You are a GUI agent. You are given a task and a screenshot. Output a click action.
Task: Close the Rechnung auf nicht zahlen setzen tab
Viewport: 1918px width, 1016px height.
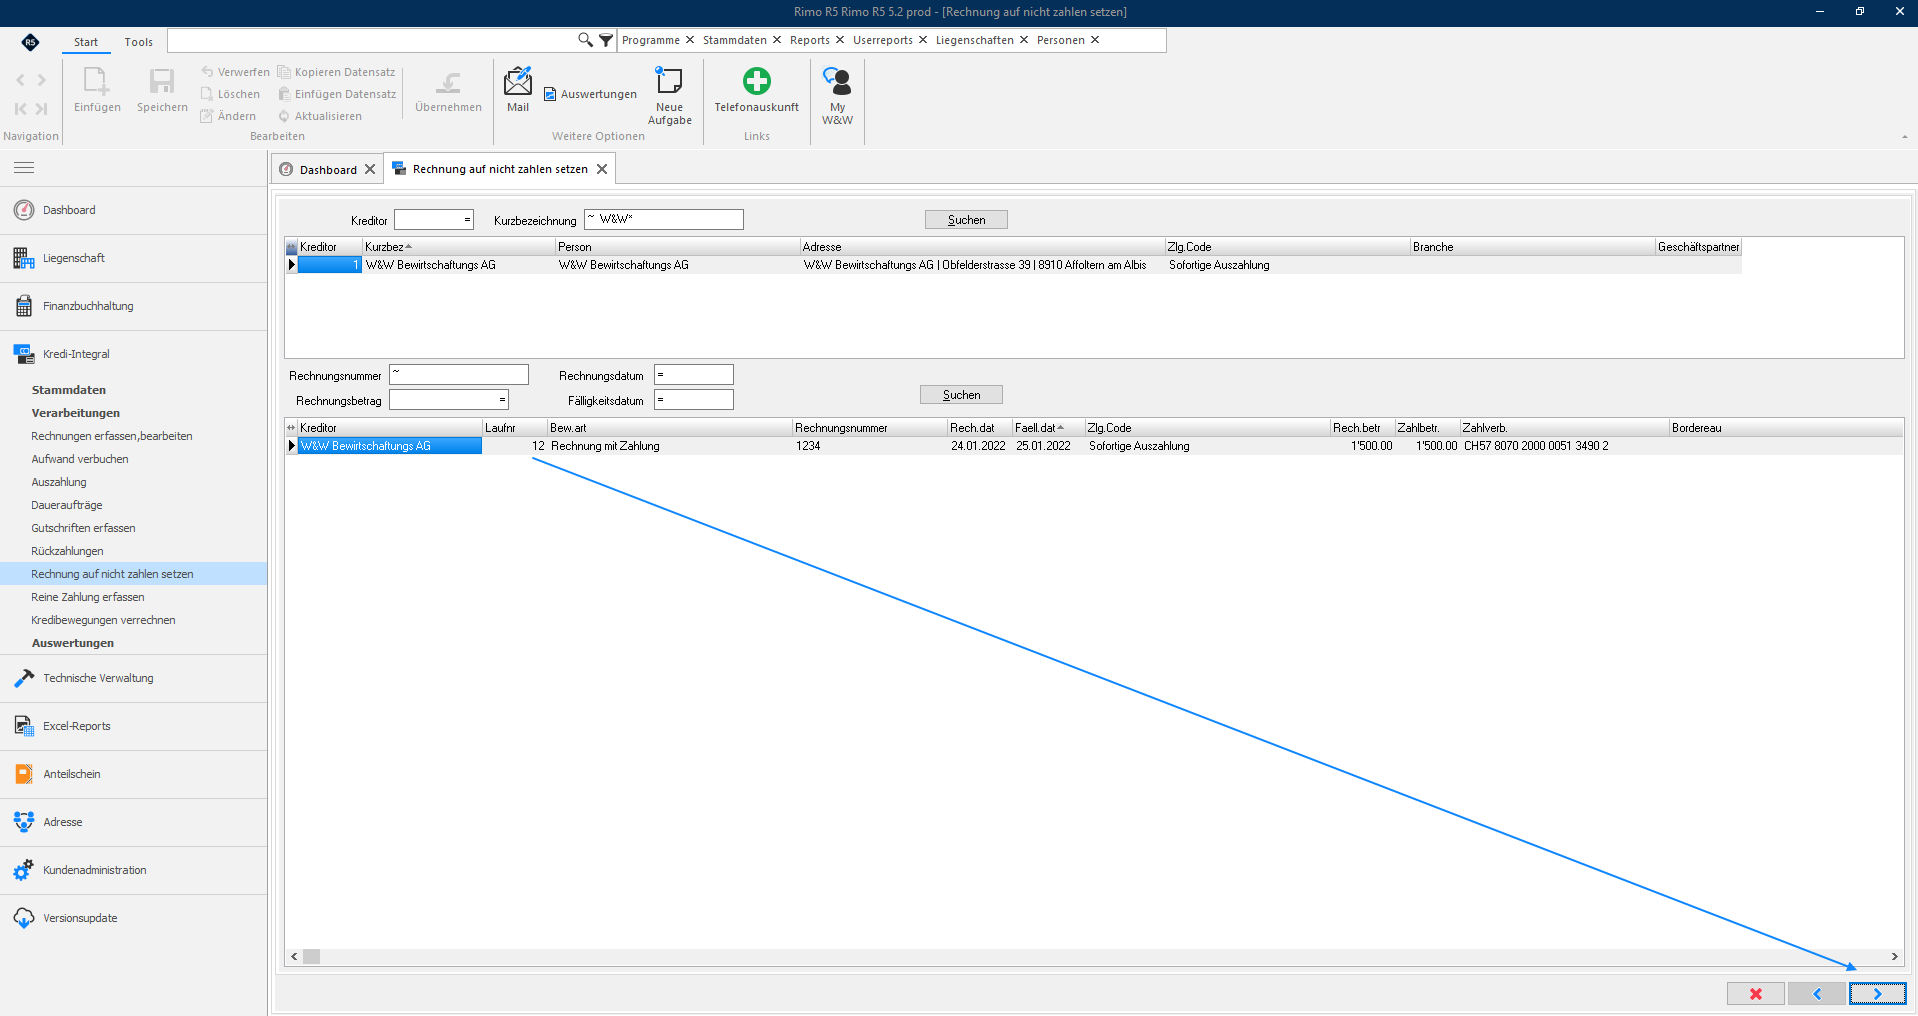coord(602,169)
